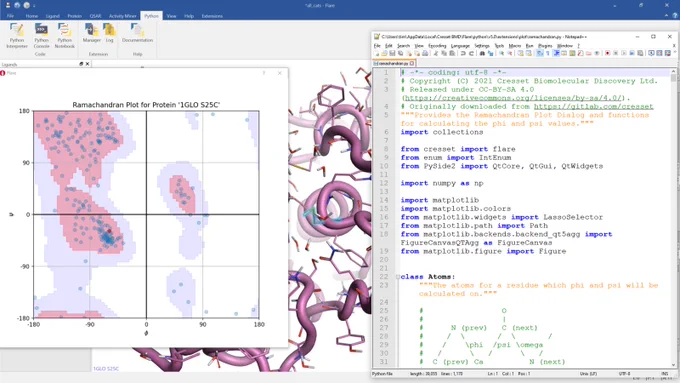Collapse the class Atoms fold marker
The image size is (680, 383).
click(398, 277)
